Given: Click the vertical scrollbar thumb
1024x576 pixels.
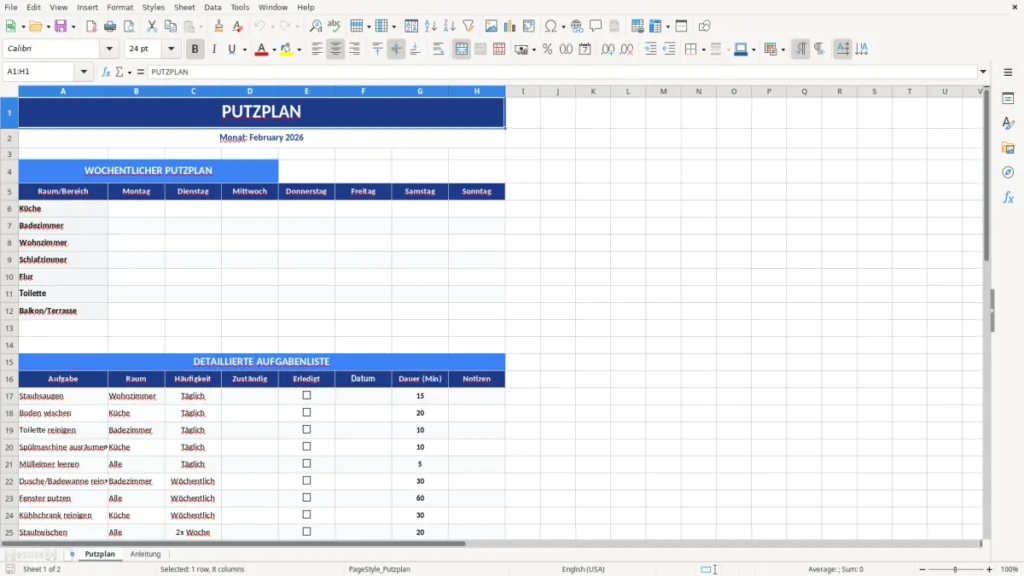Looking at the screenshot, I should [x=986, y=176].
